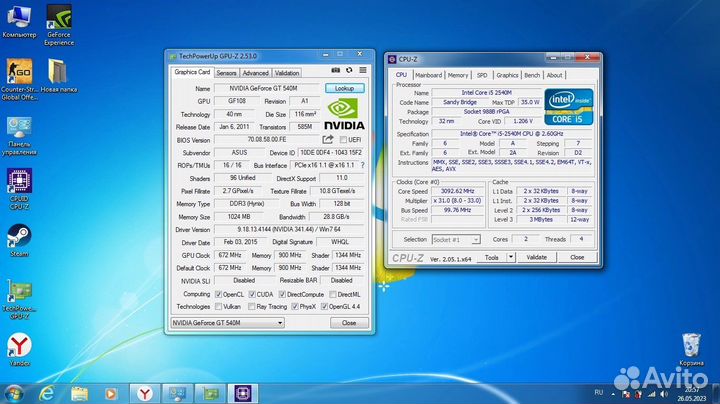Switch to the About tab in CPU-Z
Screen dimensions: 720x404
tap(554, 75)
